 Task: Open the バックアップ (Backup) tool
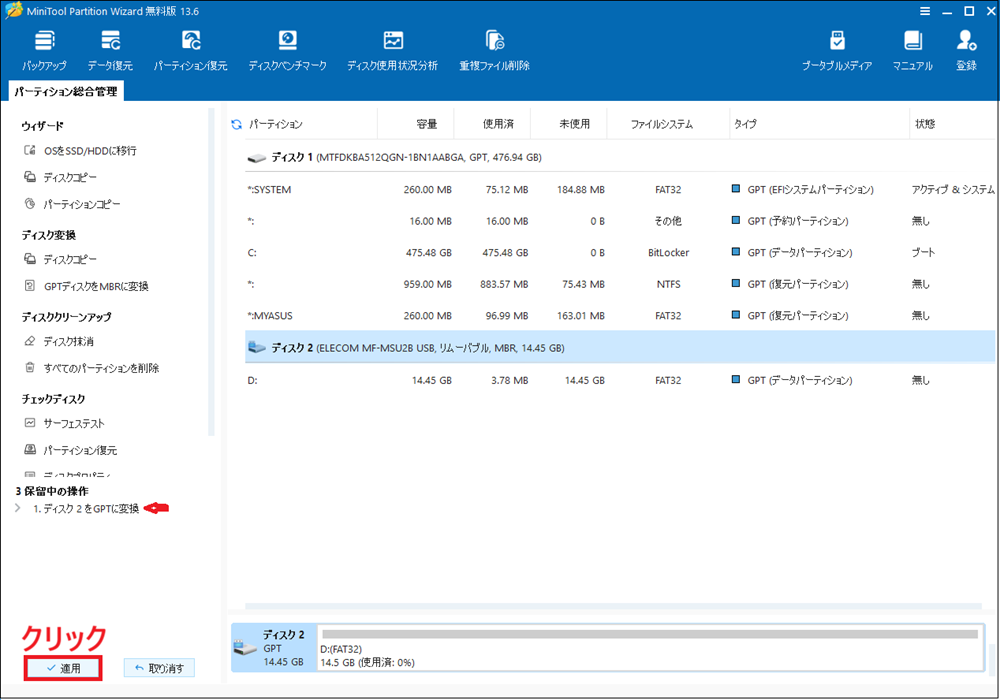click(44, 50)
